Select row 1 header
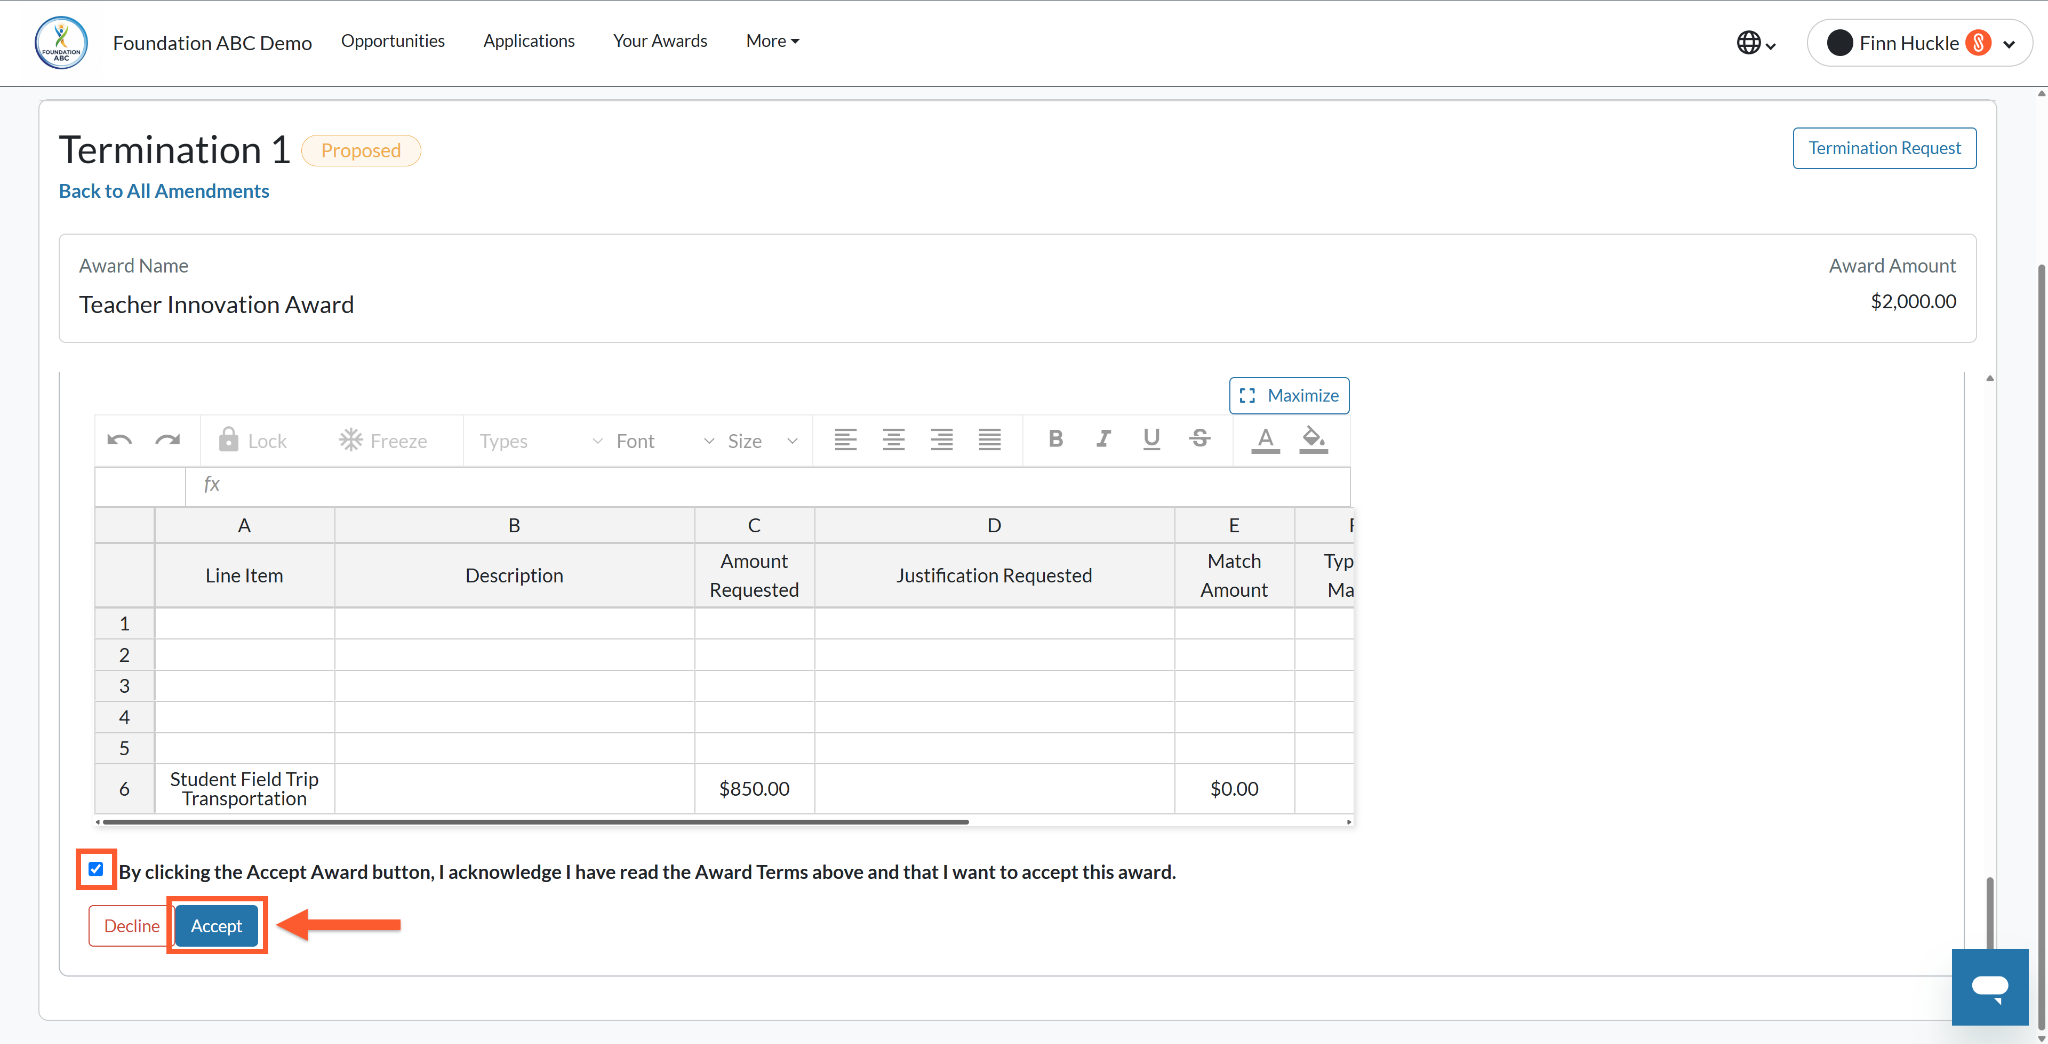2048x1044 pixels. [124, 623]
